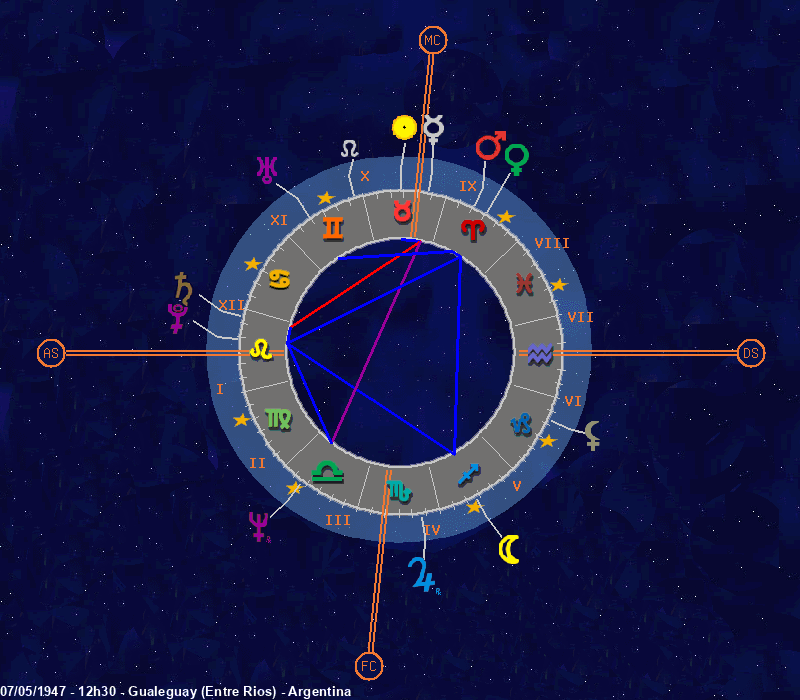Click the yellow Sun symbol
Image resolution: width=800 pixels, height=700 pixels.
pyautogui.click(x=403, y=127)
